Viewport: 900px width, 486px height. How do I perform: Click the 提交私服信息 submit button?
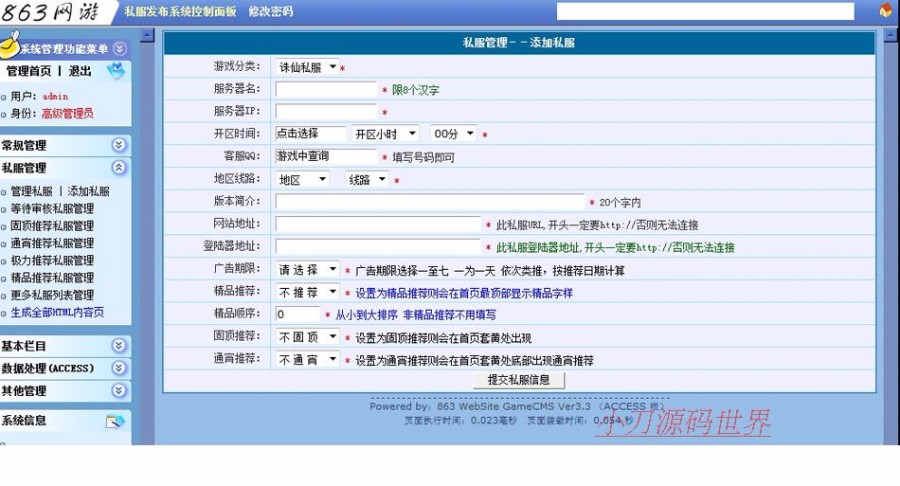[519, 380]
